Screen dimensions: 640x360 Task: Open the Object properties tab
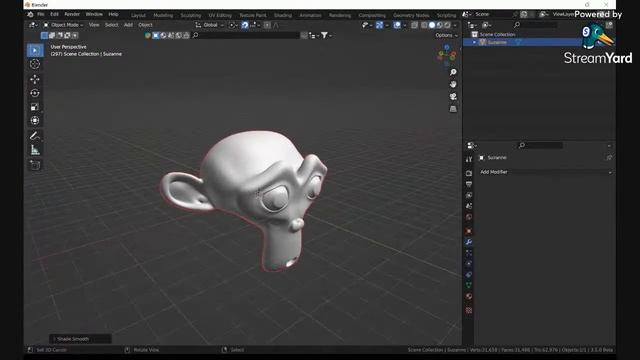(469, 231)
